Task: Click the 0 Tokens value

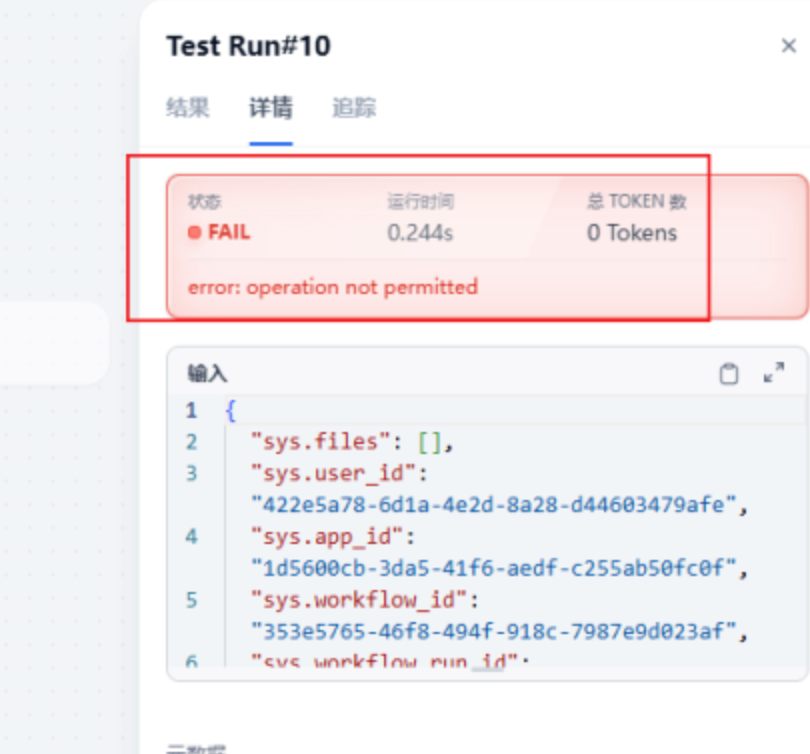Action: tap(632, 233)
